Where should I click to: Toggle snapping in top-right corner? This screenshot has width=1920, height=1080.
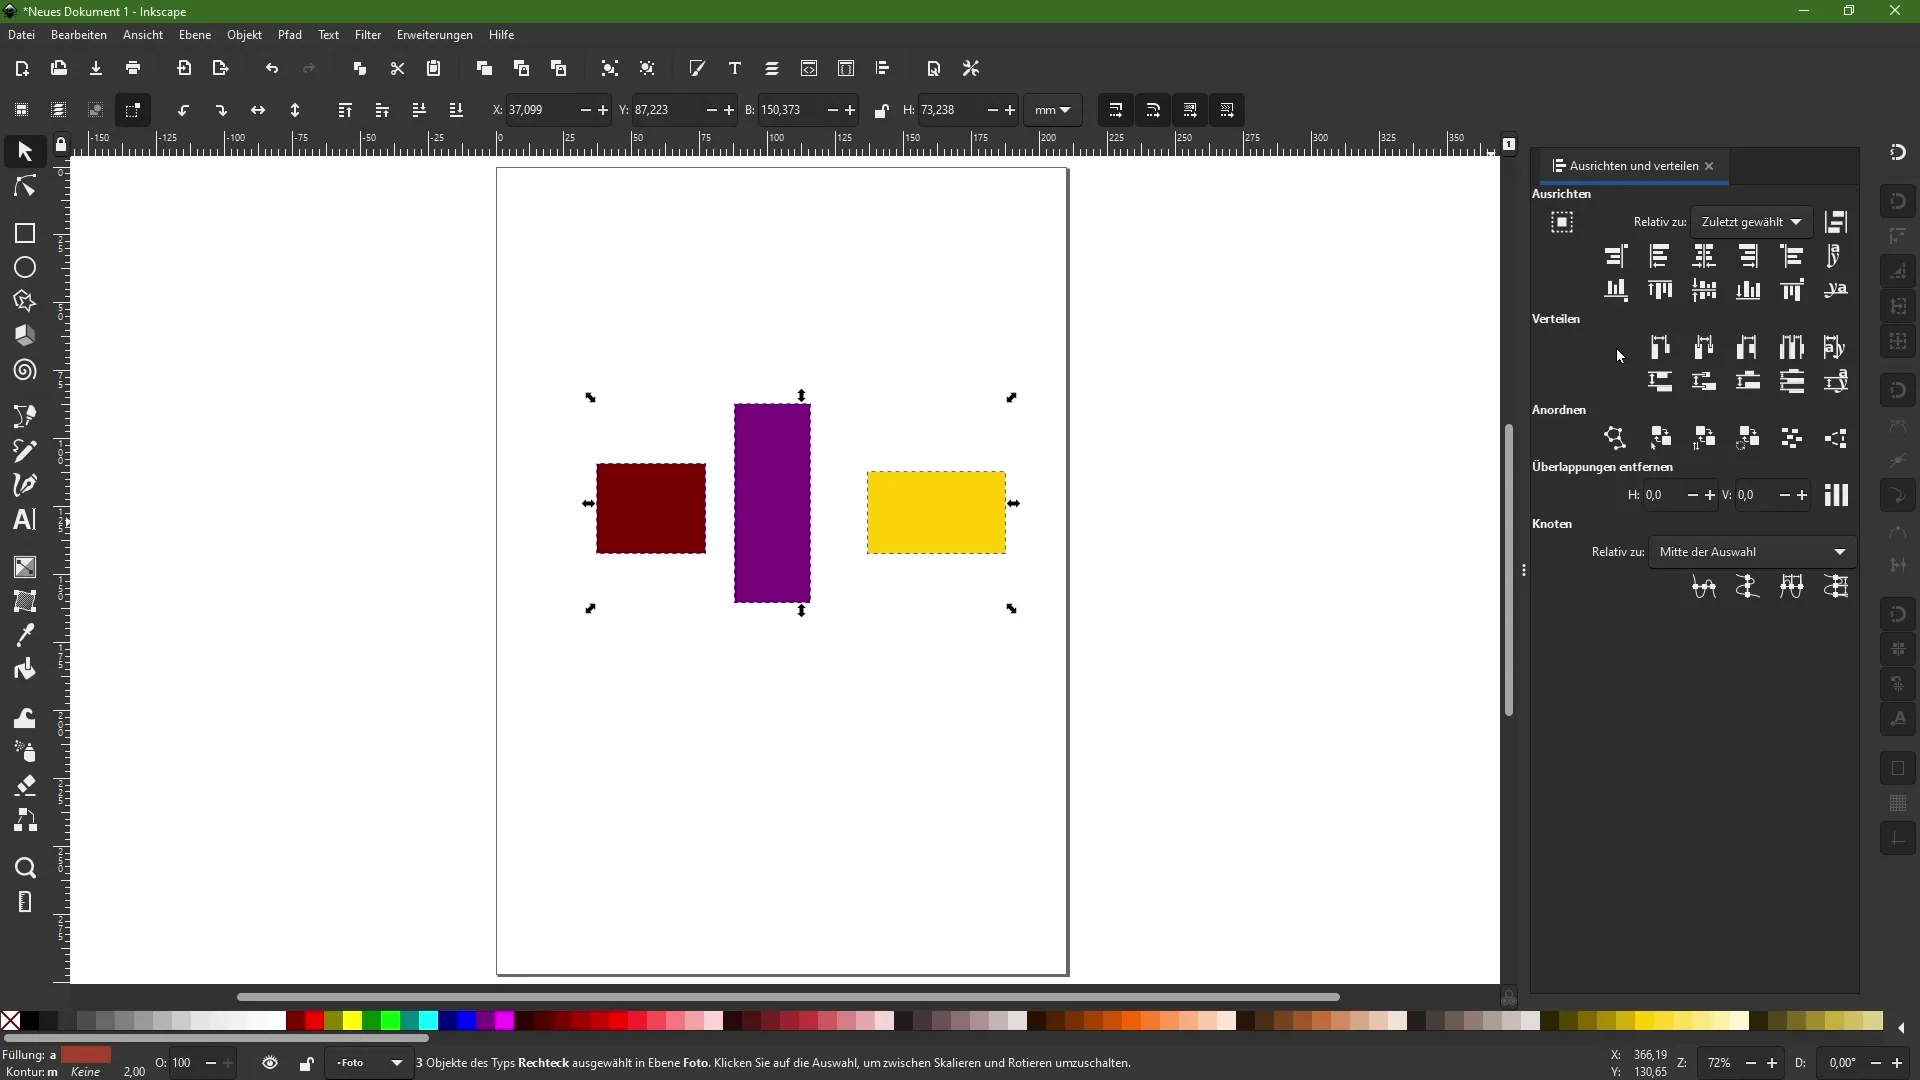pyautogui.click(x=1898, y=152)
